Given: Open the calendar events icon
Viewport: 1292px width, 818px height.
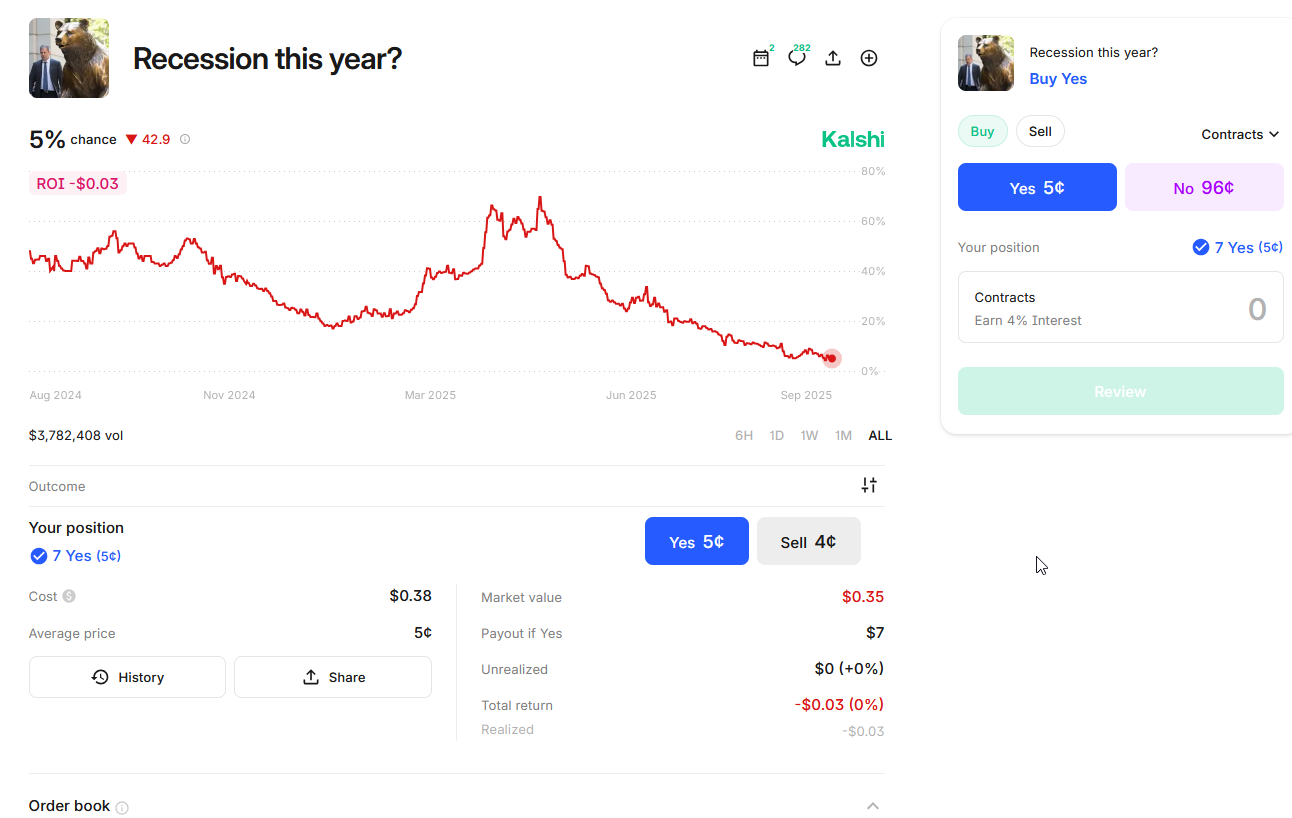Looking at the screenshot, I should coord(761,58).
